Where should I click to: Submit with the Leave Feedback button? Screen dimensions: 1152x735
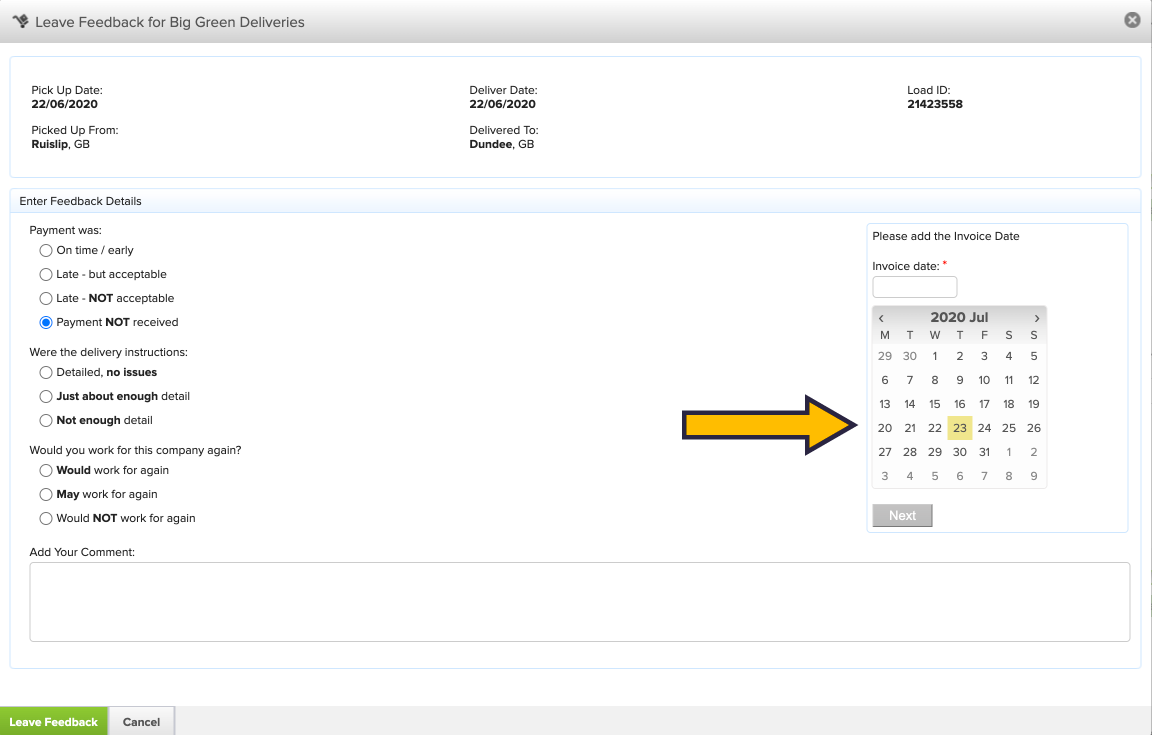[x=54, y=722]
